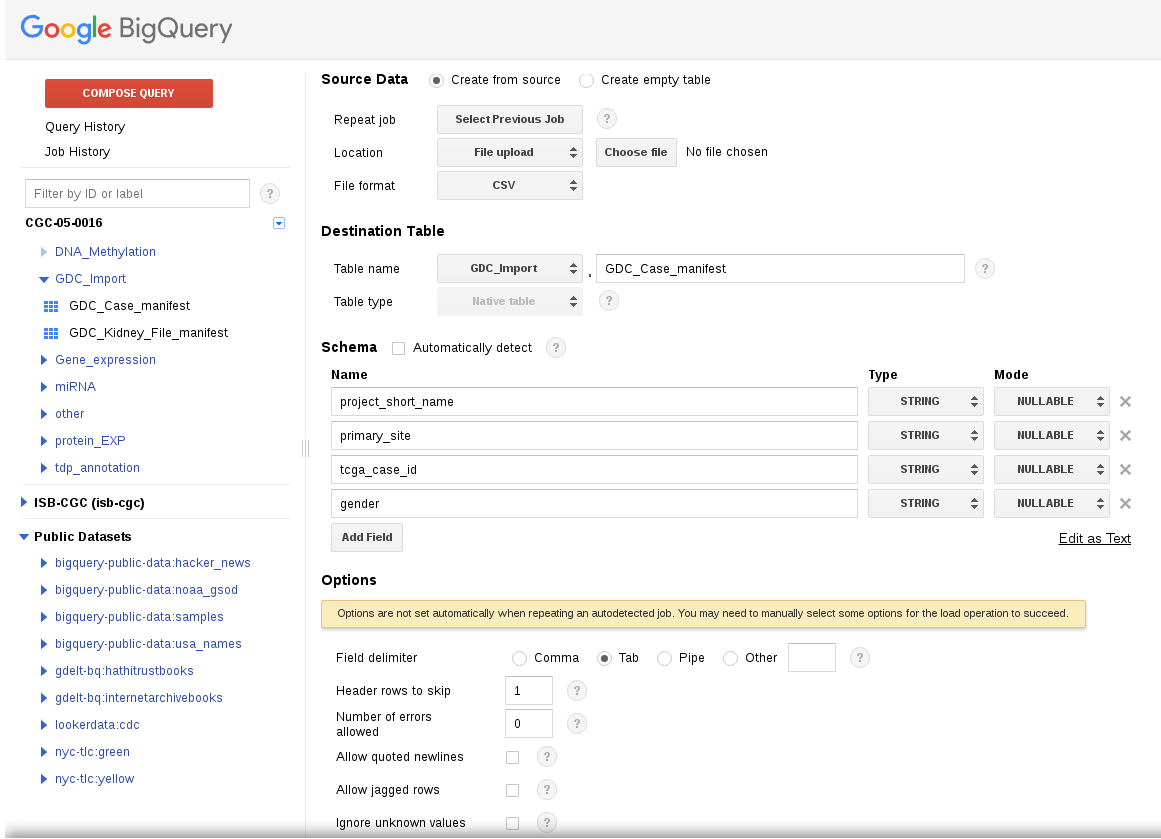Check Allow jagged rows

[512, 790]
